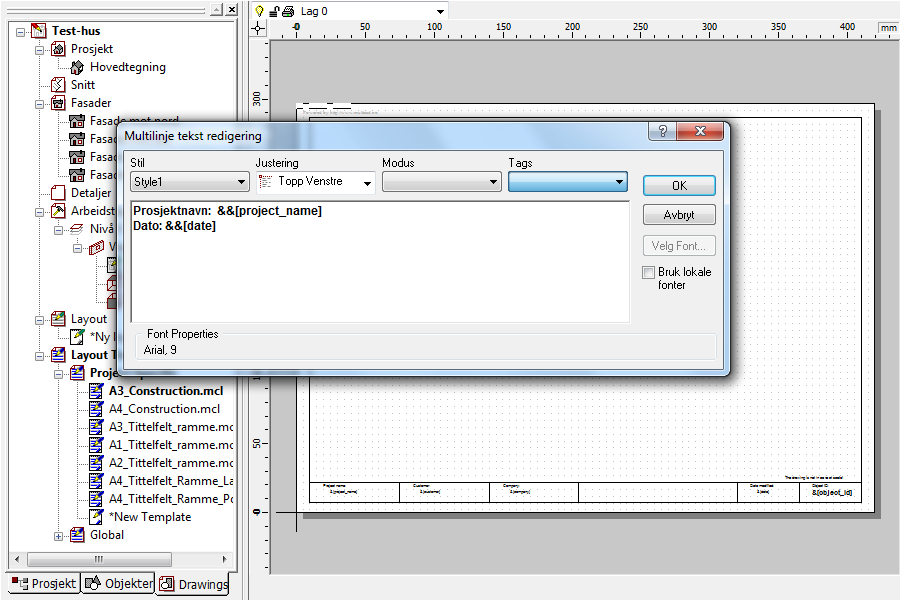This screenshot has width=900, height=600.
Task: Close the Multilinje tekst redigering dialog
Action: pyautogui.click(x=700, y=131)
